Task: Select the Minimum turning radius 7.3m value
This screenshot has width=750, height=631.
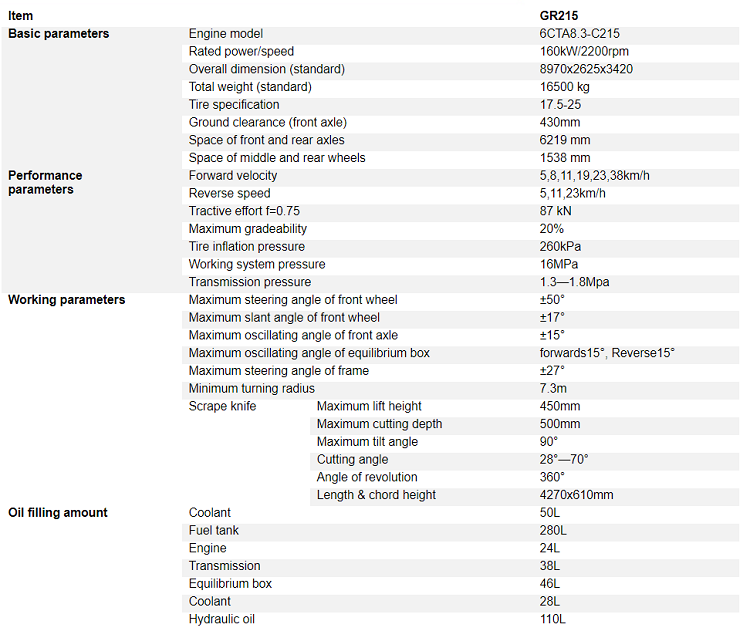Action: tap(553, 388)
